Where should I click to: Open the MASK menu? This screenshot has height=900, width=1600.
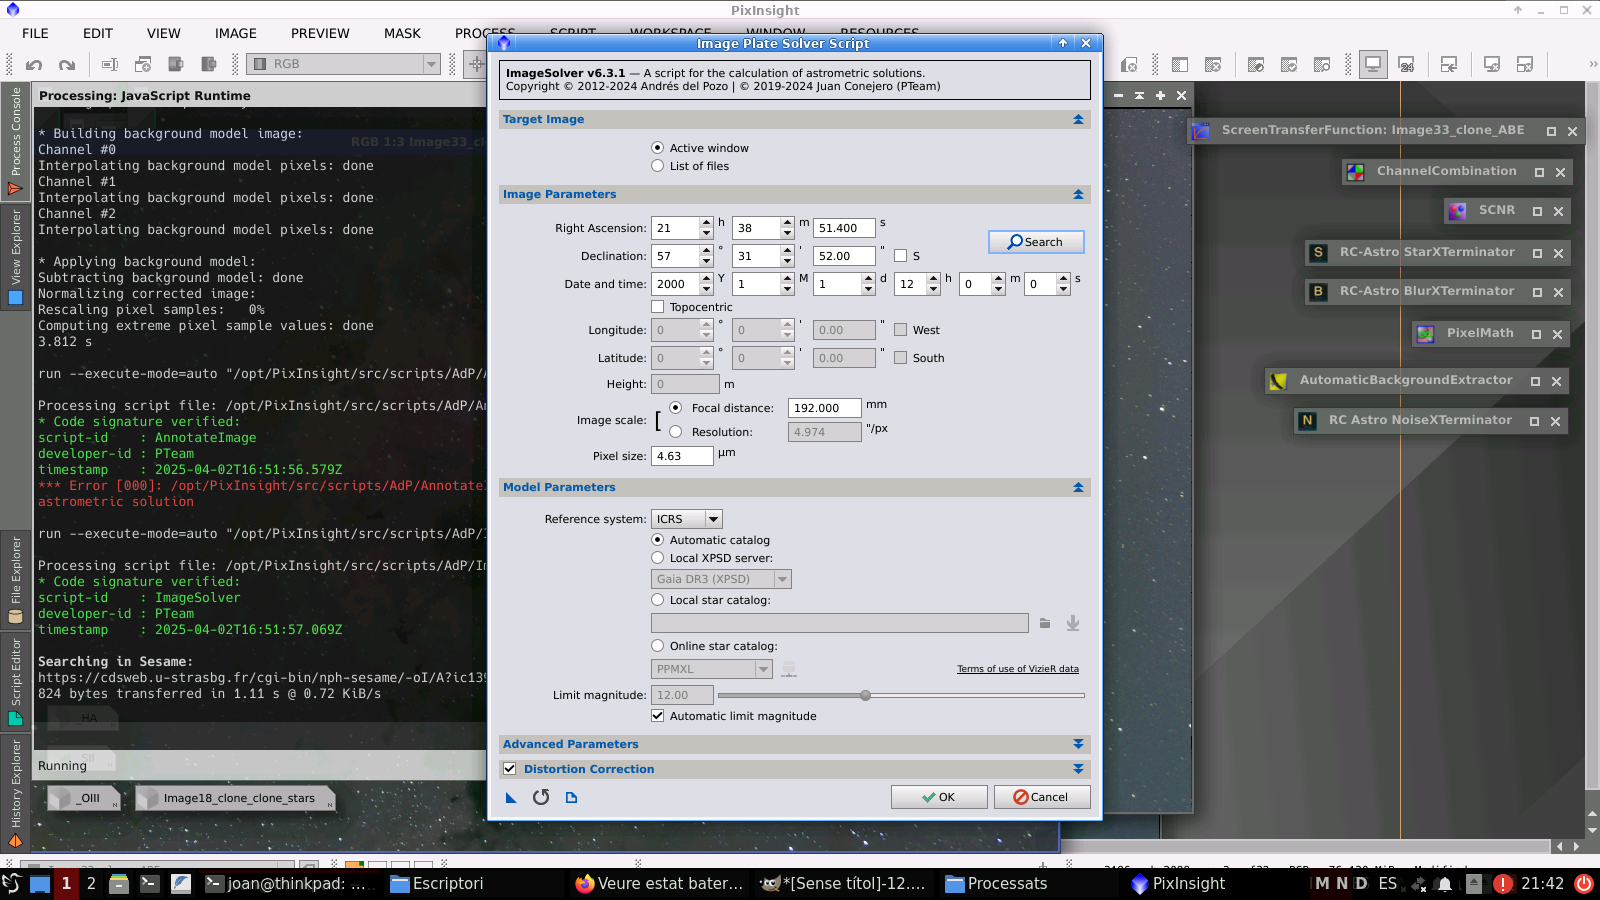(x=402, y=33)
